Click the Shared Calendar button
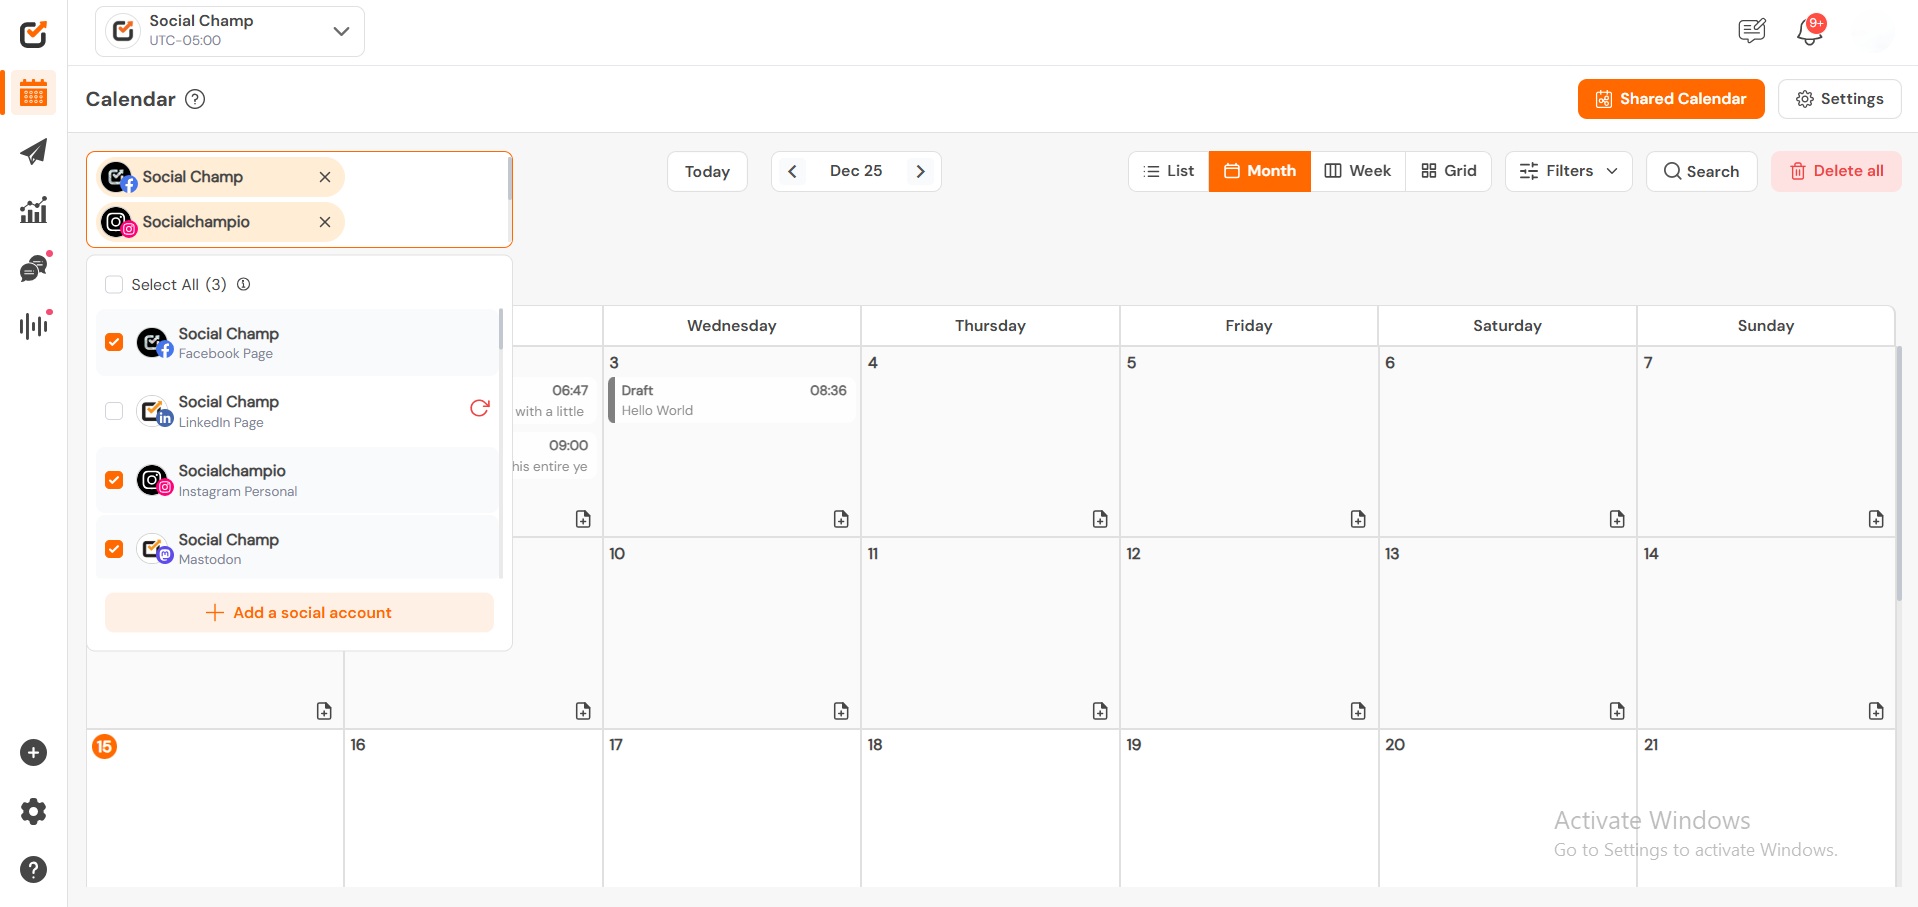The width and height of the screenshot is (1918, 907). (x=1670, y=99)
